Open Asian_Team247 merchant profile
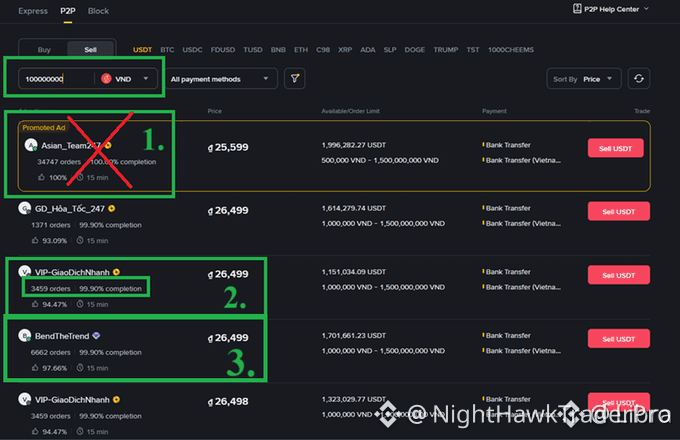The image size is (680, 440). [x=71, y=146]
